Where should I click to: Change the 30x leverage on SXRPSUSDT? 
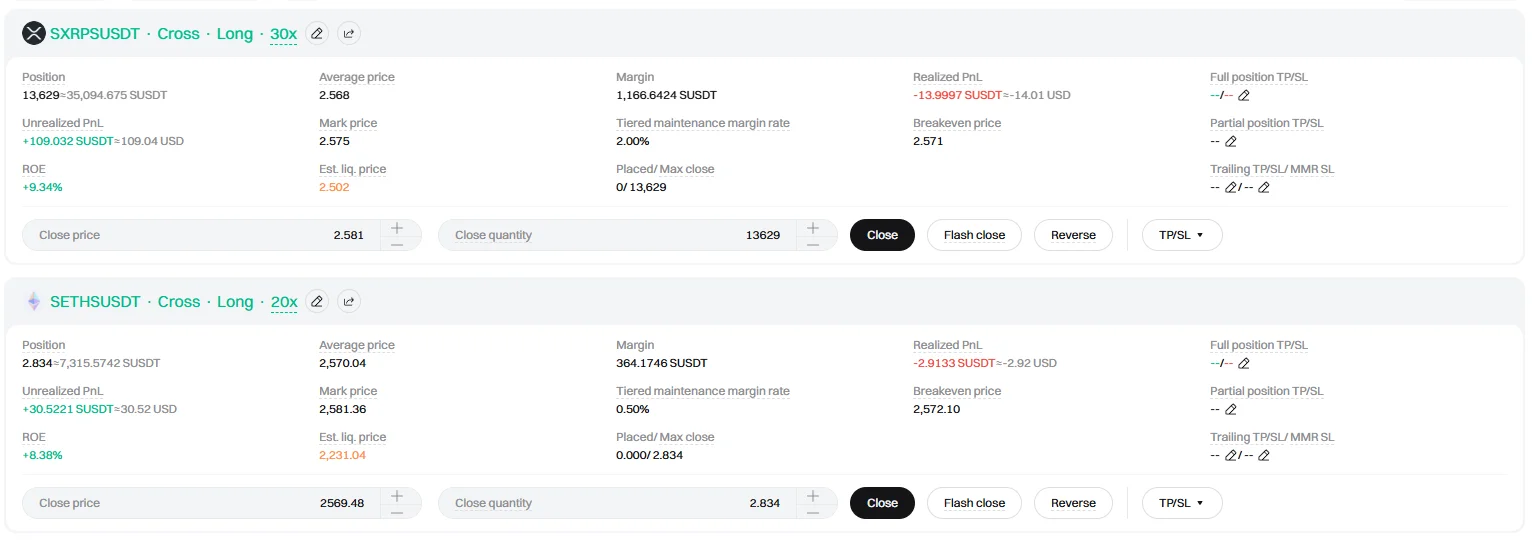(x=283, y=34)
